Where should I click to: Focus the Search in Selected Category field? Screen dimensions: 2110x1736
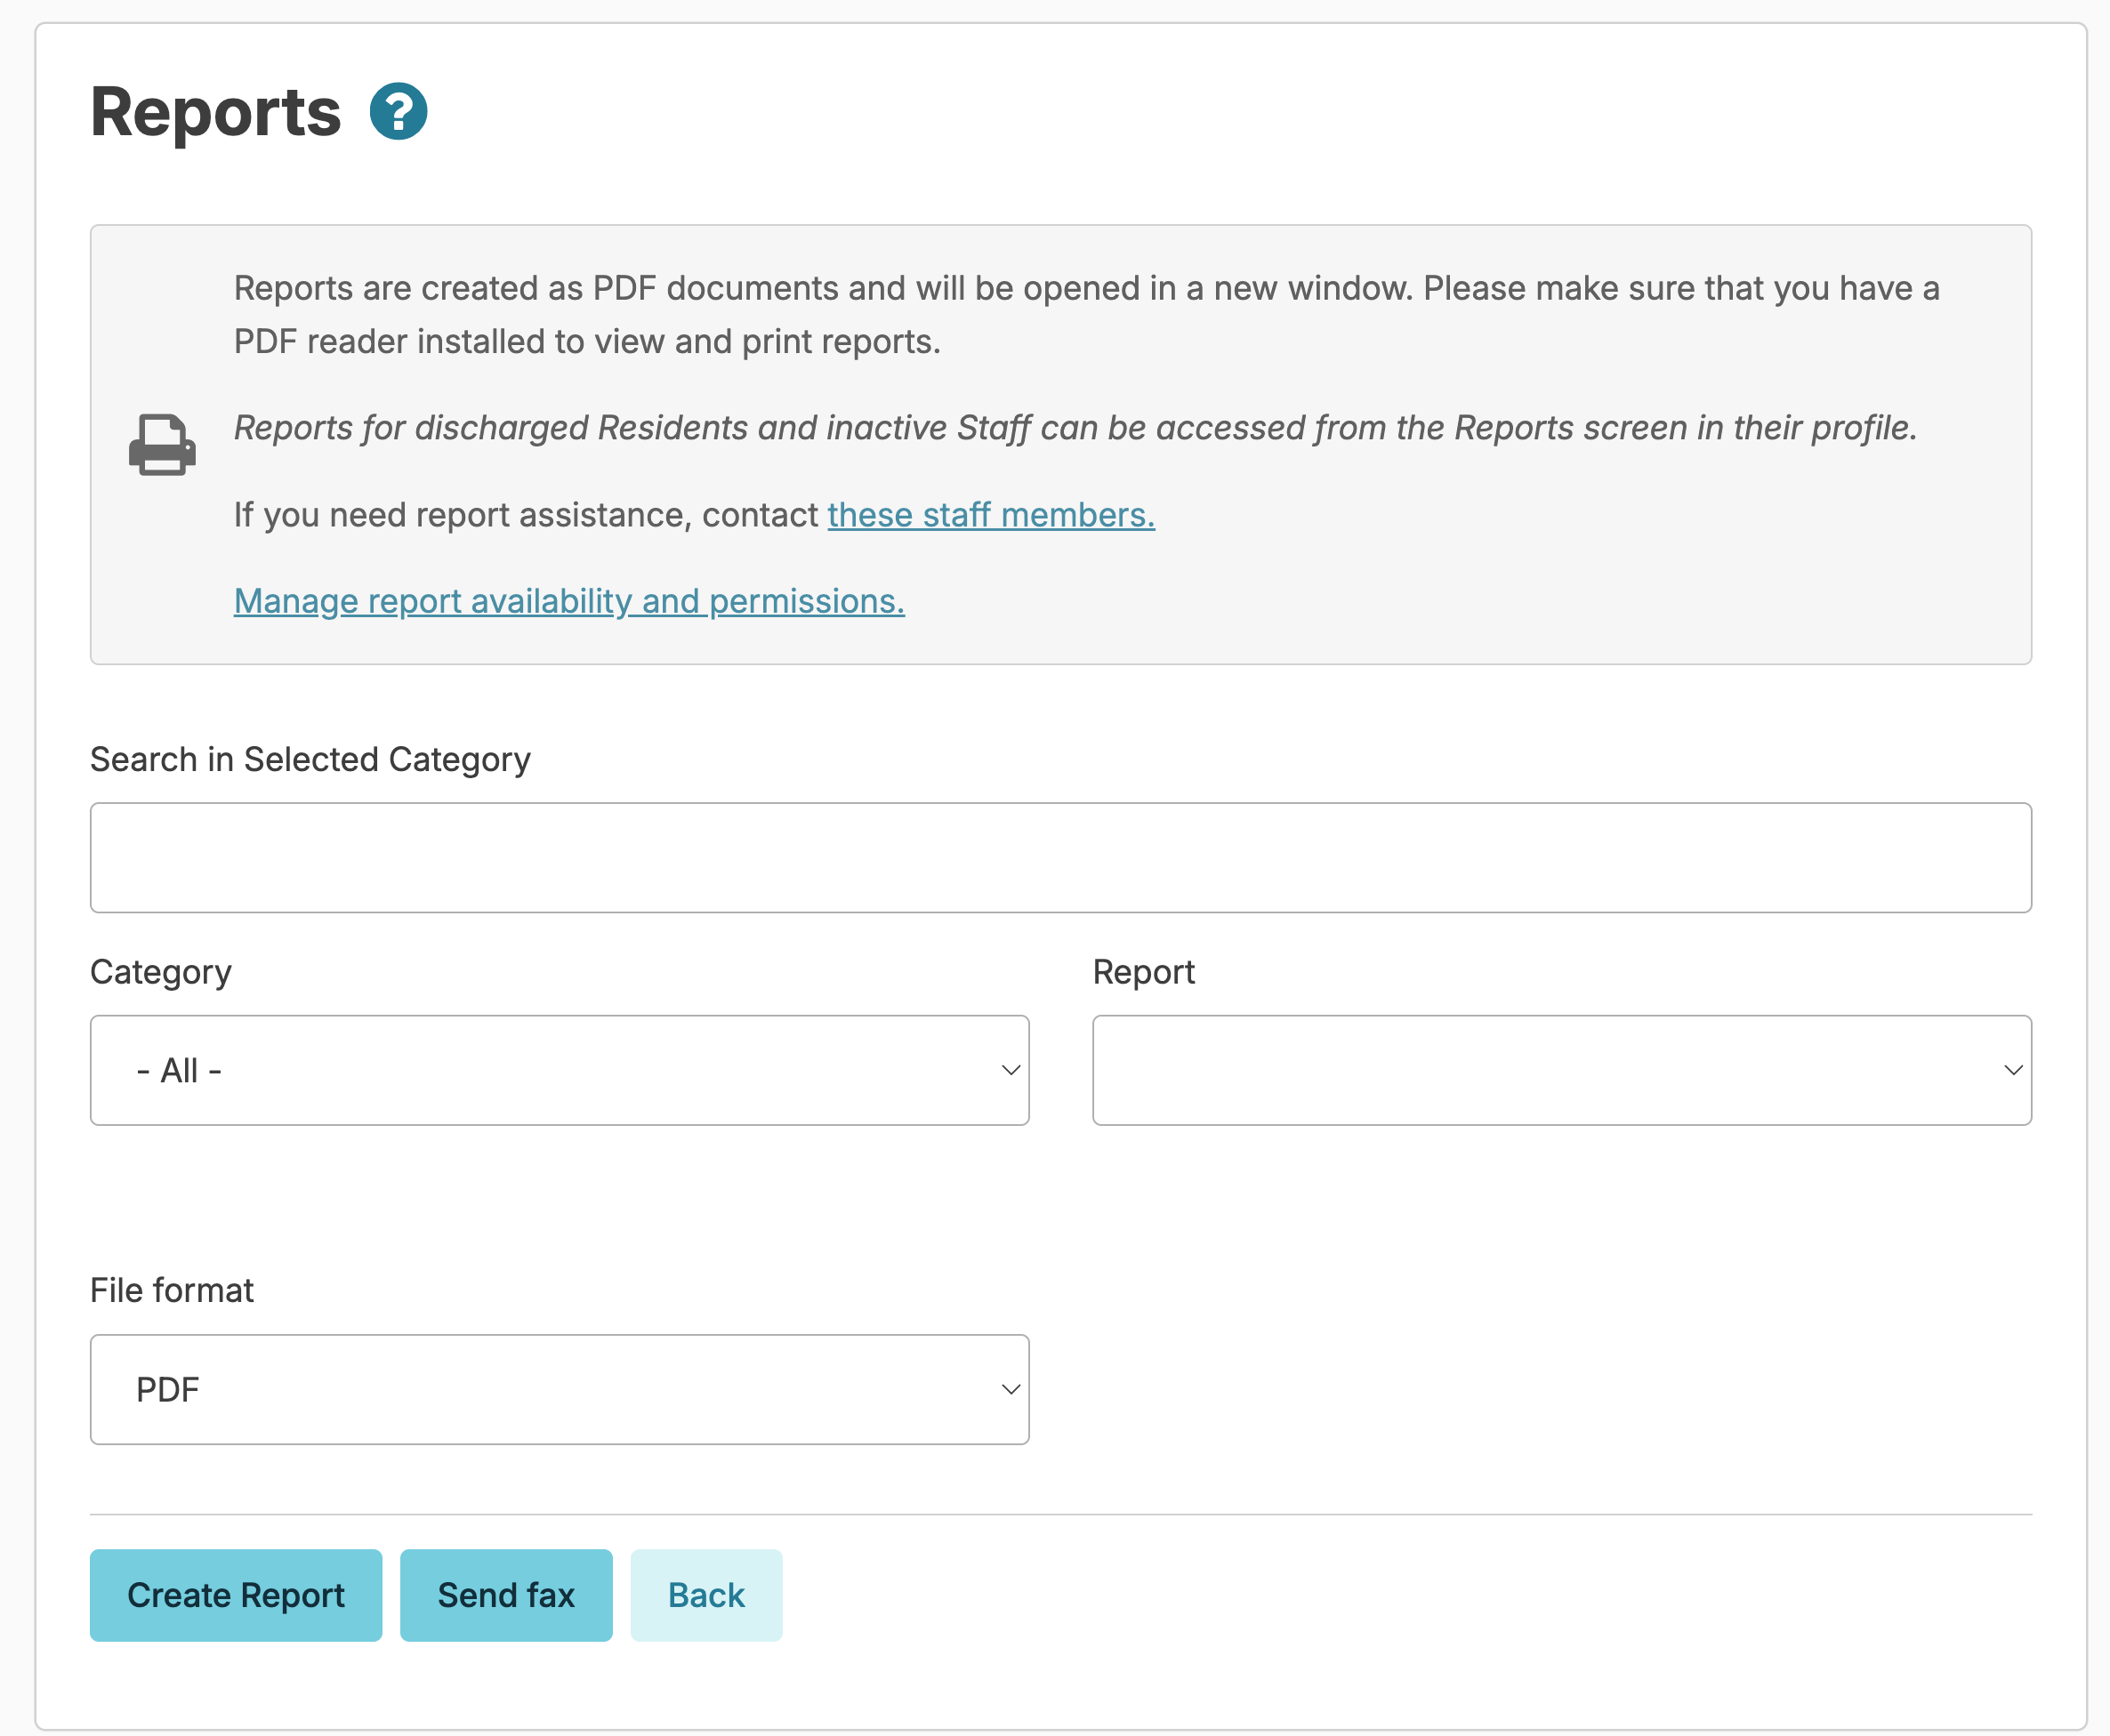[x=1060, y=857]
